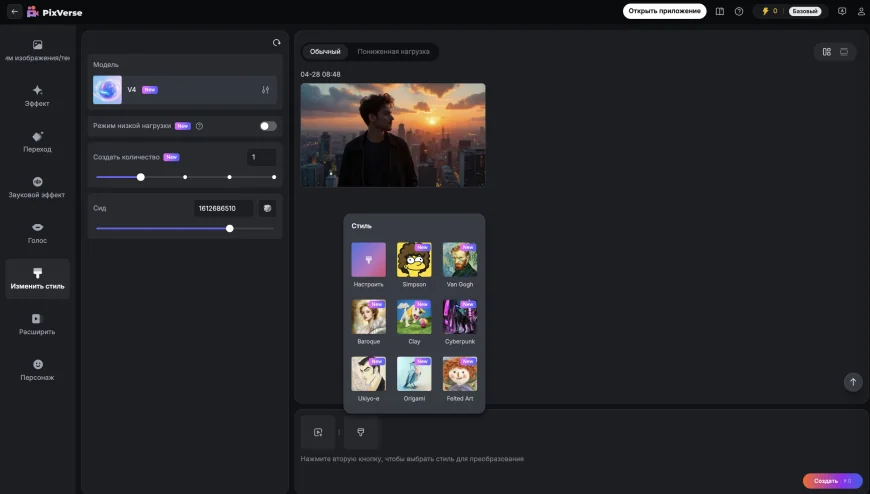870x494 pixels.
Task: Toggle the Режим низкой нагрузки switch
Action: tap(268, 126)
